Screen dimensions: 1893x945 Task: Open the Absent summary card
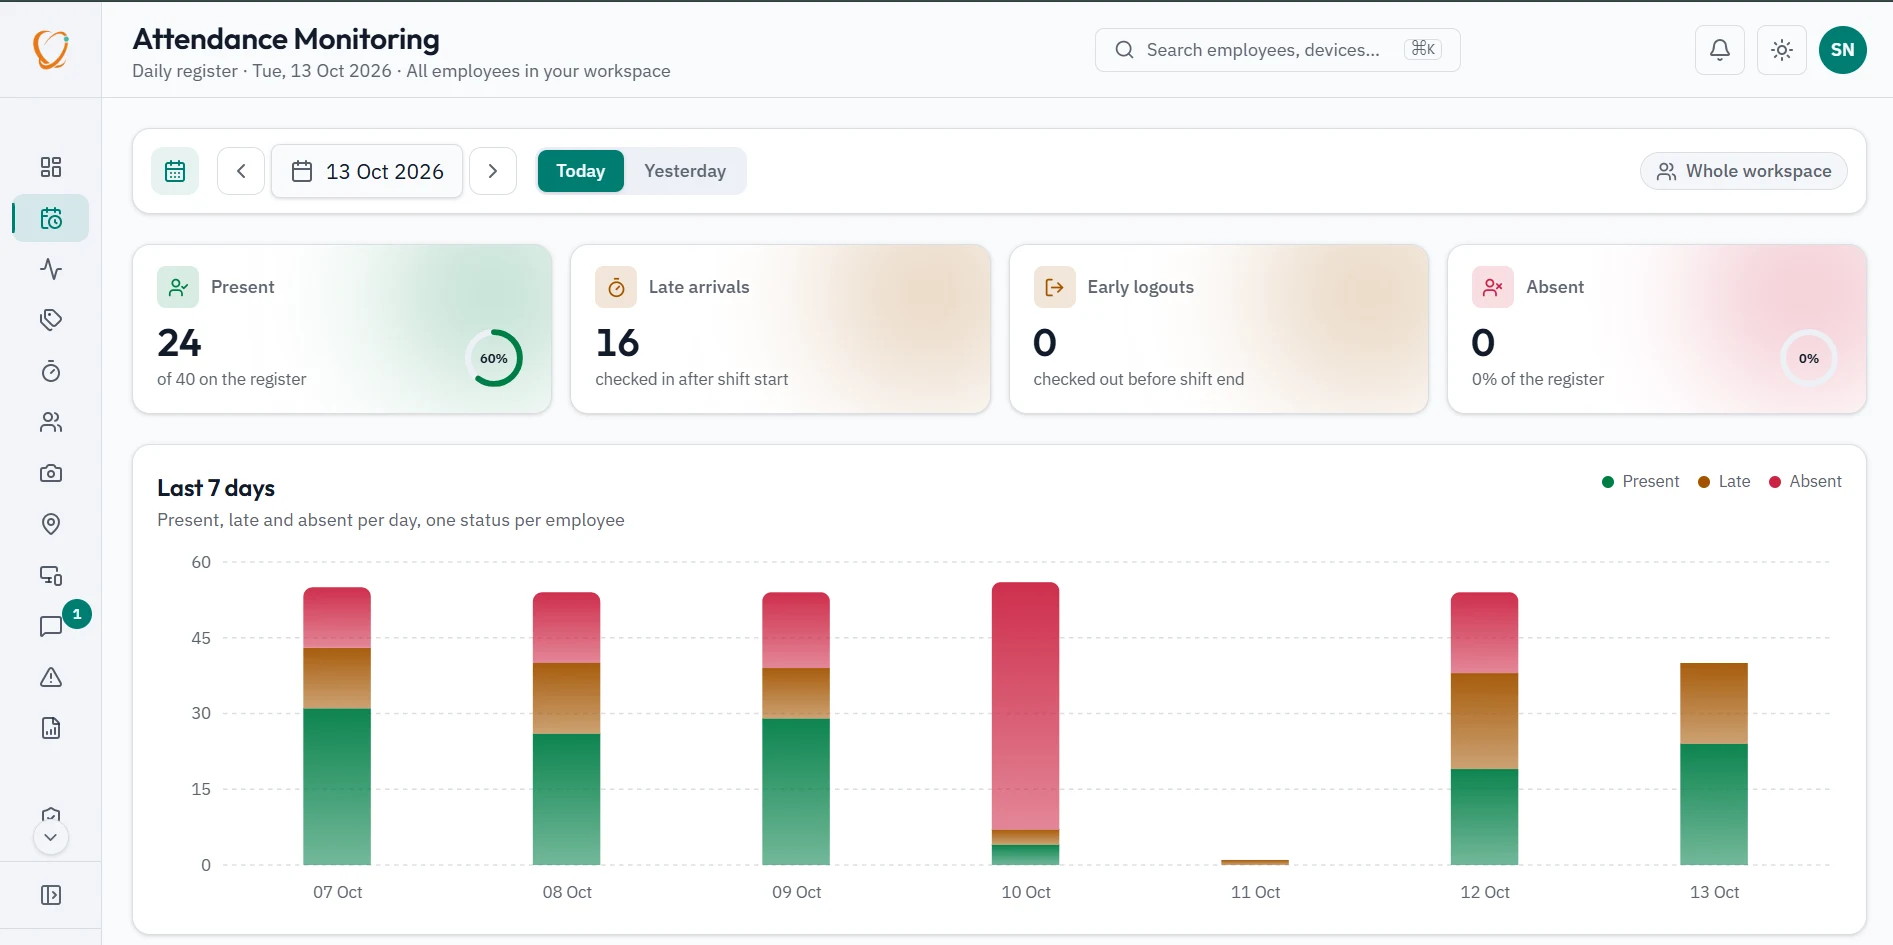[1657, 329]
